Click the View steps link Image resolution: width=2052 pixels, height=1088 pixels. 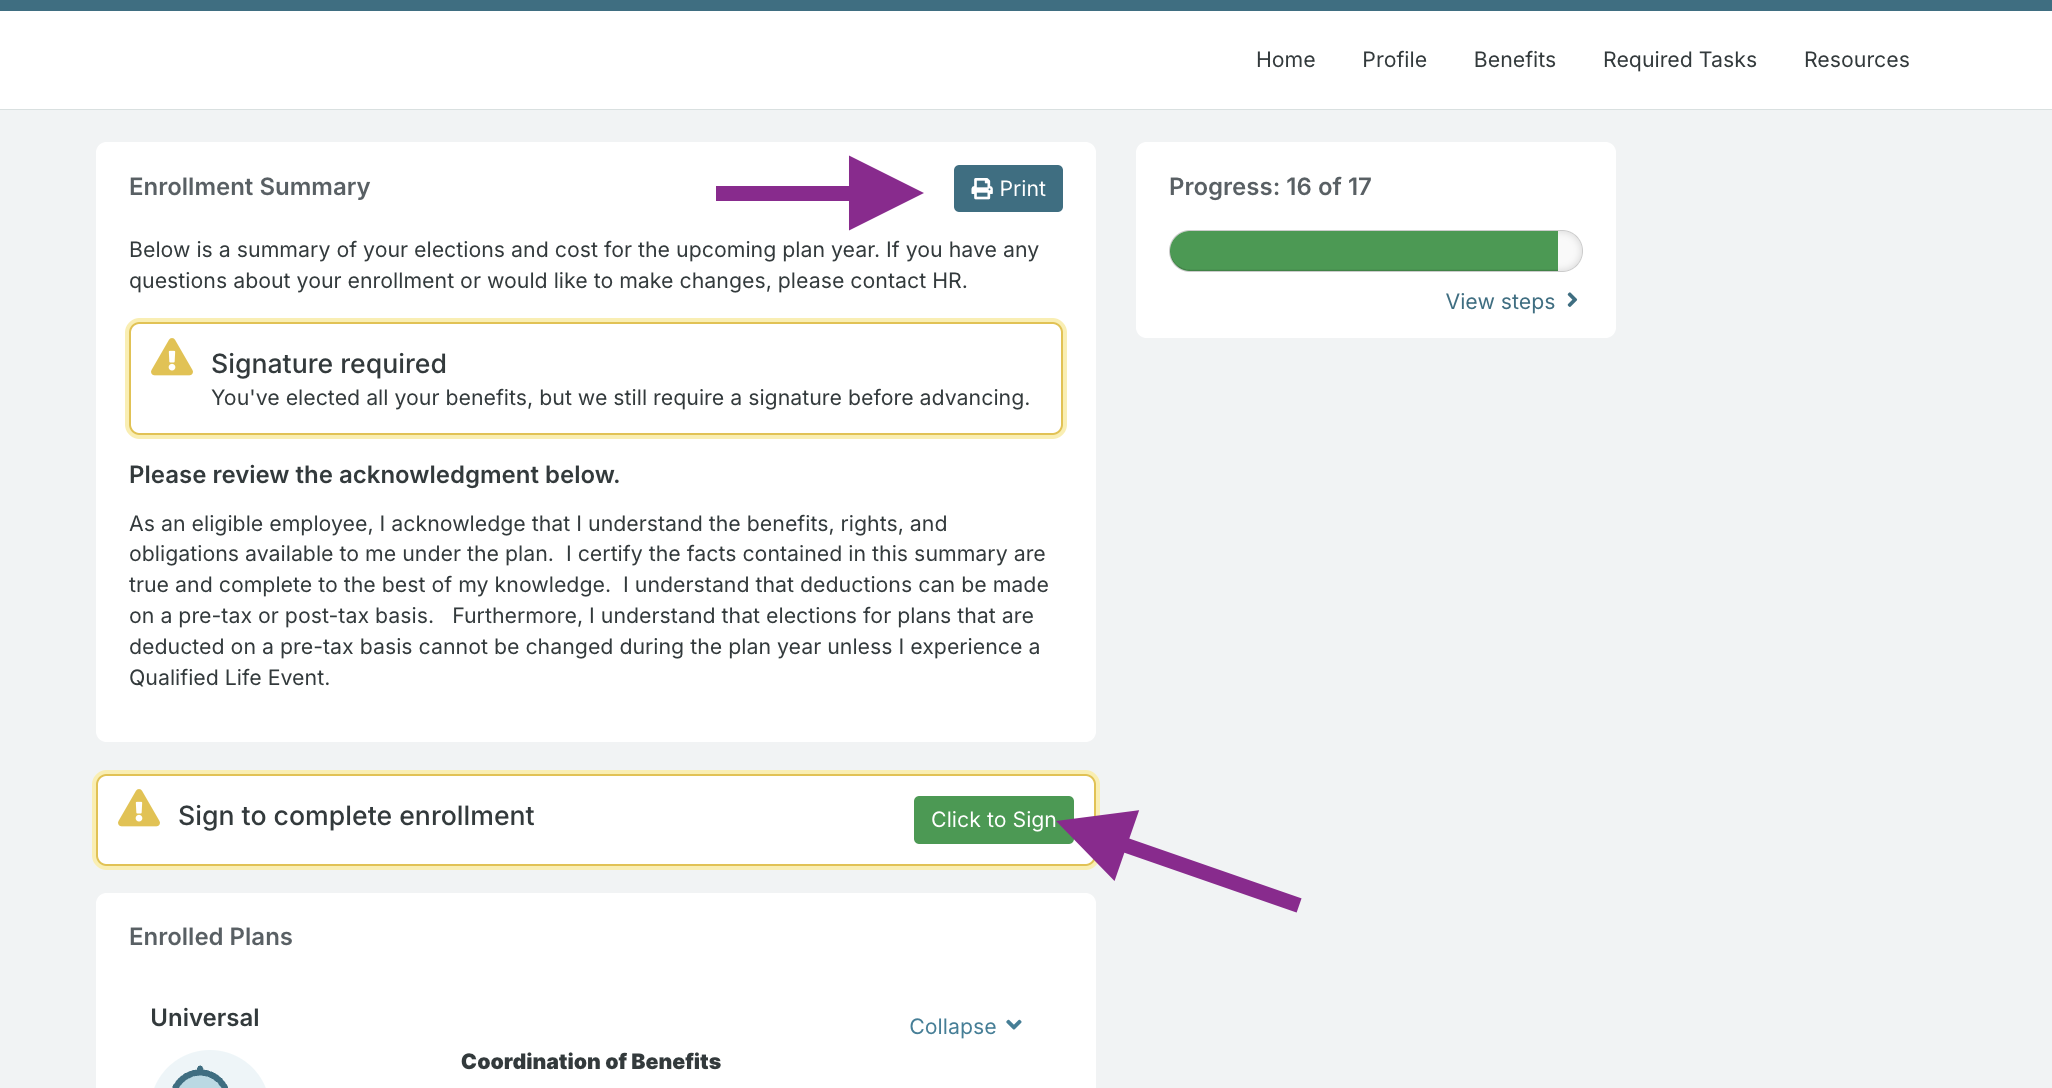coord(1500,301)
